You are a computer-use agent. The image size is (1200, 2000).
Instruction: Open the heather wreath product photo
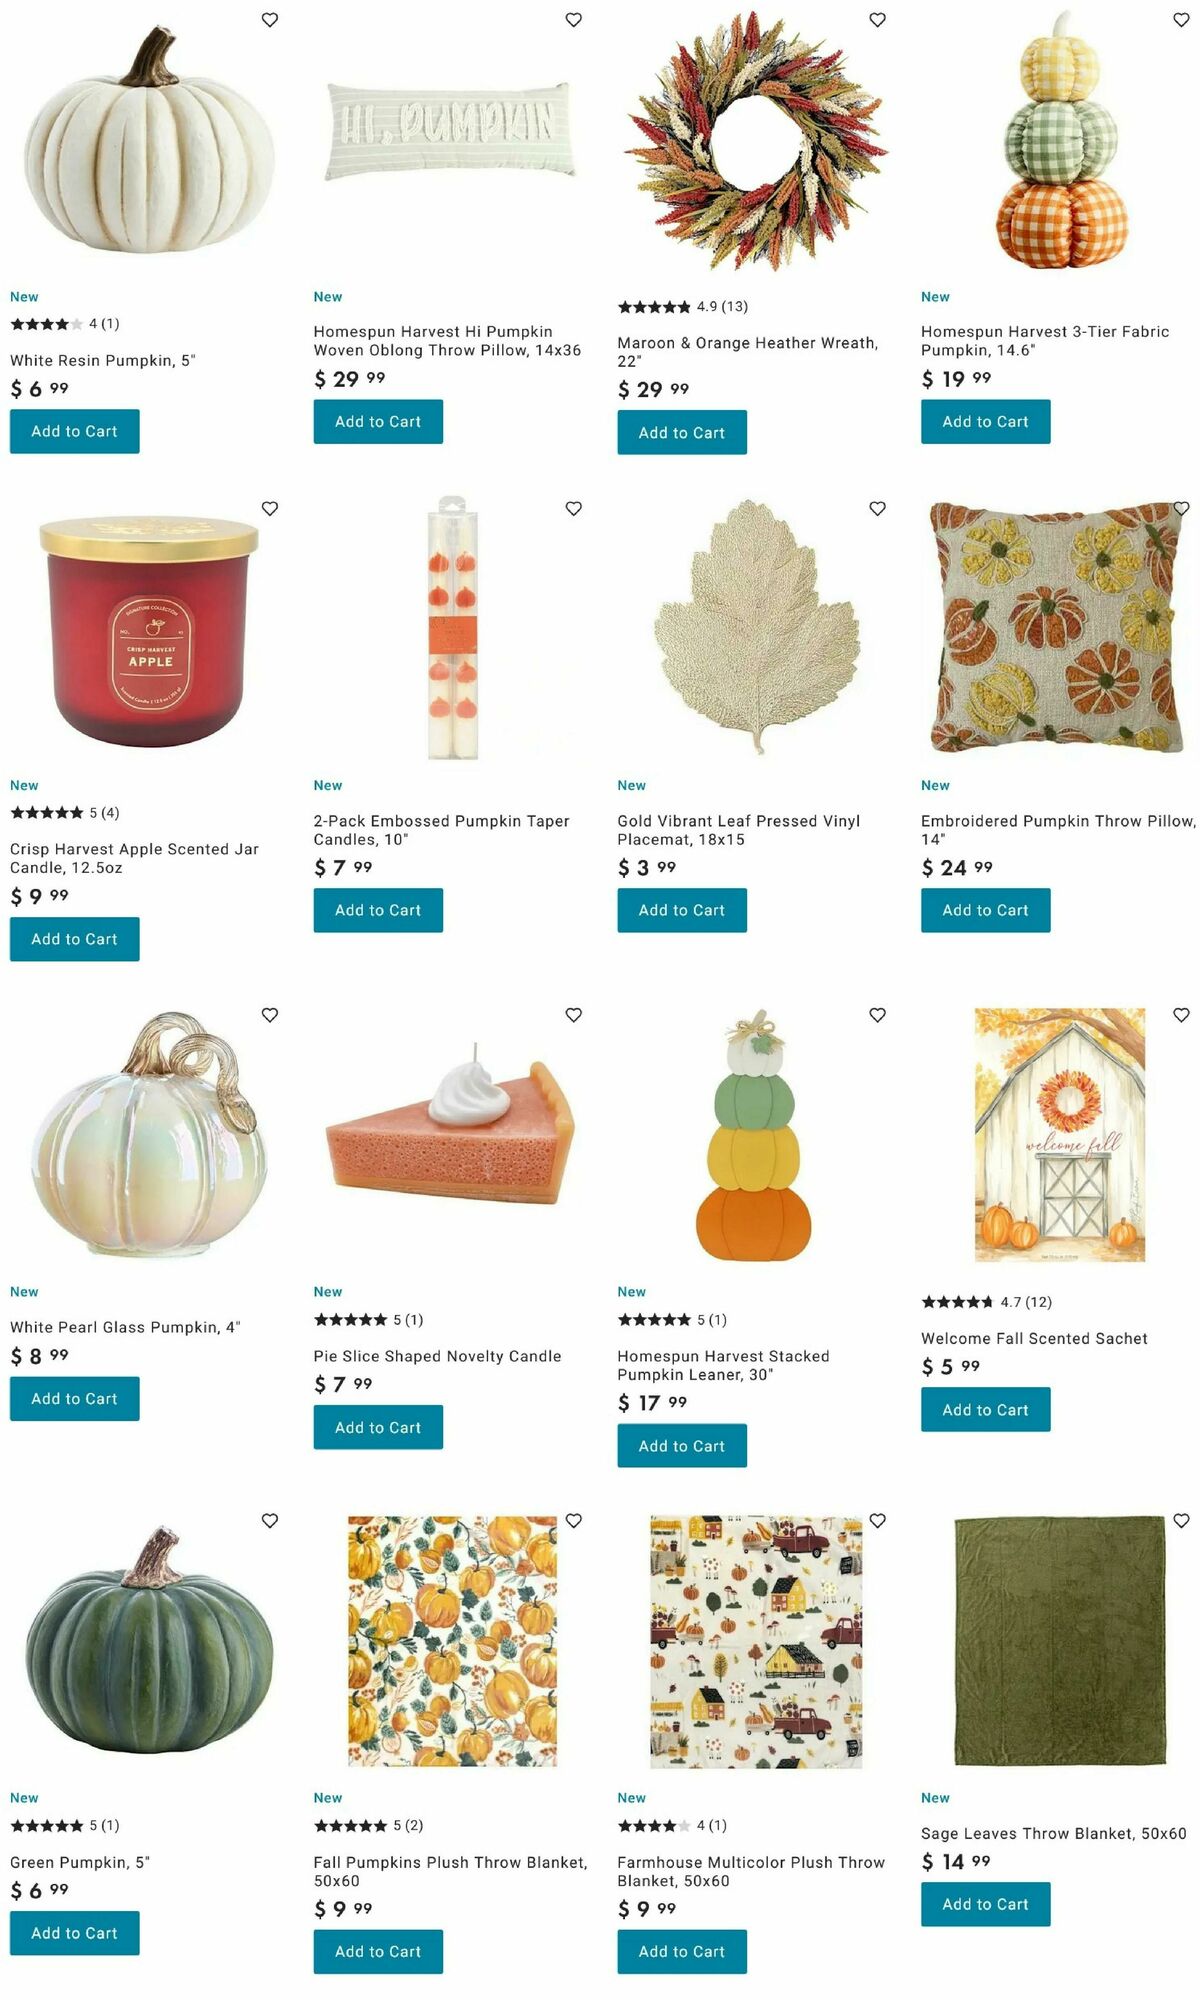[x=755, y=142]
